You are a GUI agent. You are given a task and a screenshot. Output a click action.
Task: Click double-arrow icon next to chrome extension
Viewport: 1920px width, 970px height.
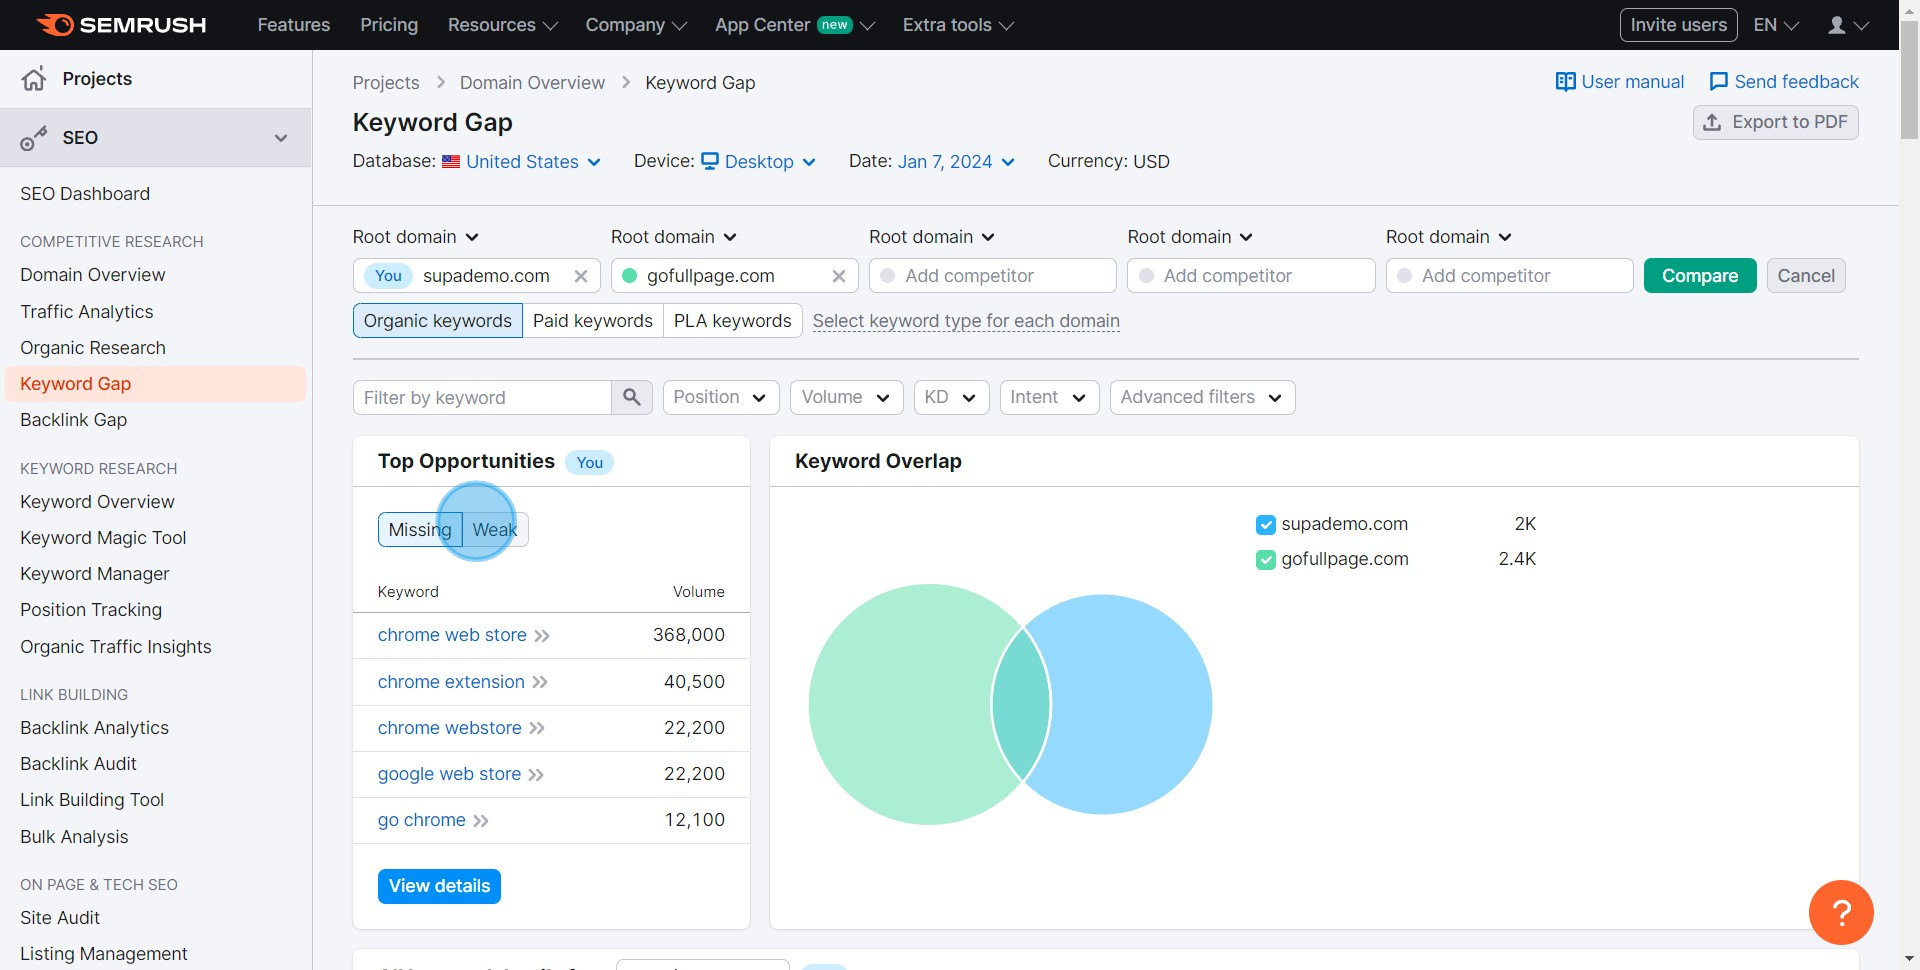click(x=540, y=682)
